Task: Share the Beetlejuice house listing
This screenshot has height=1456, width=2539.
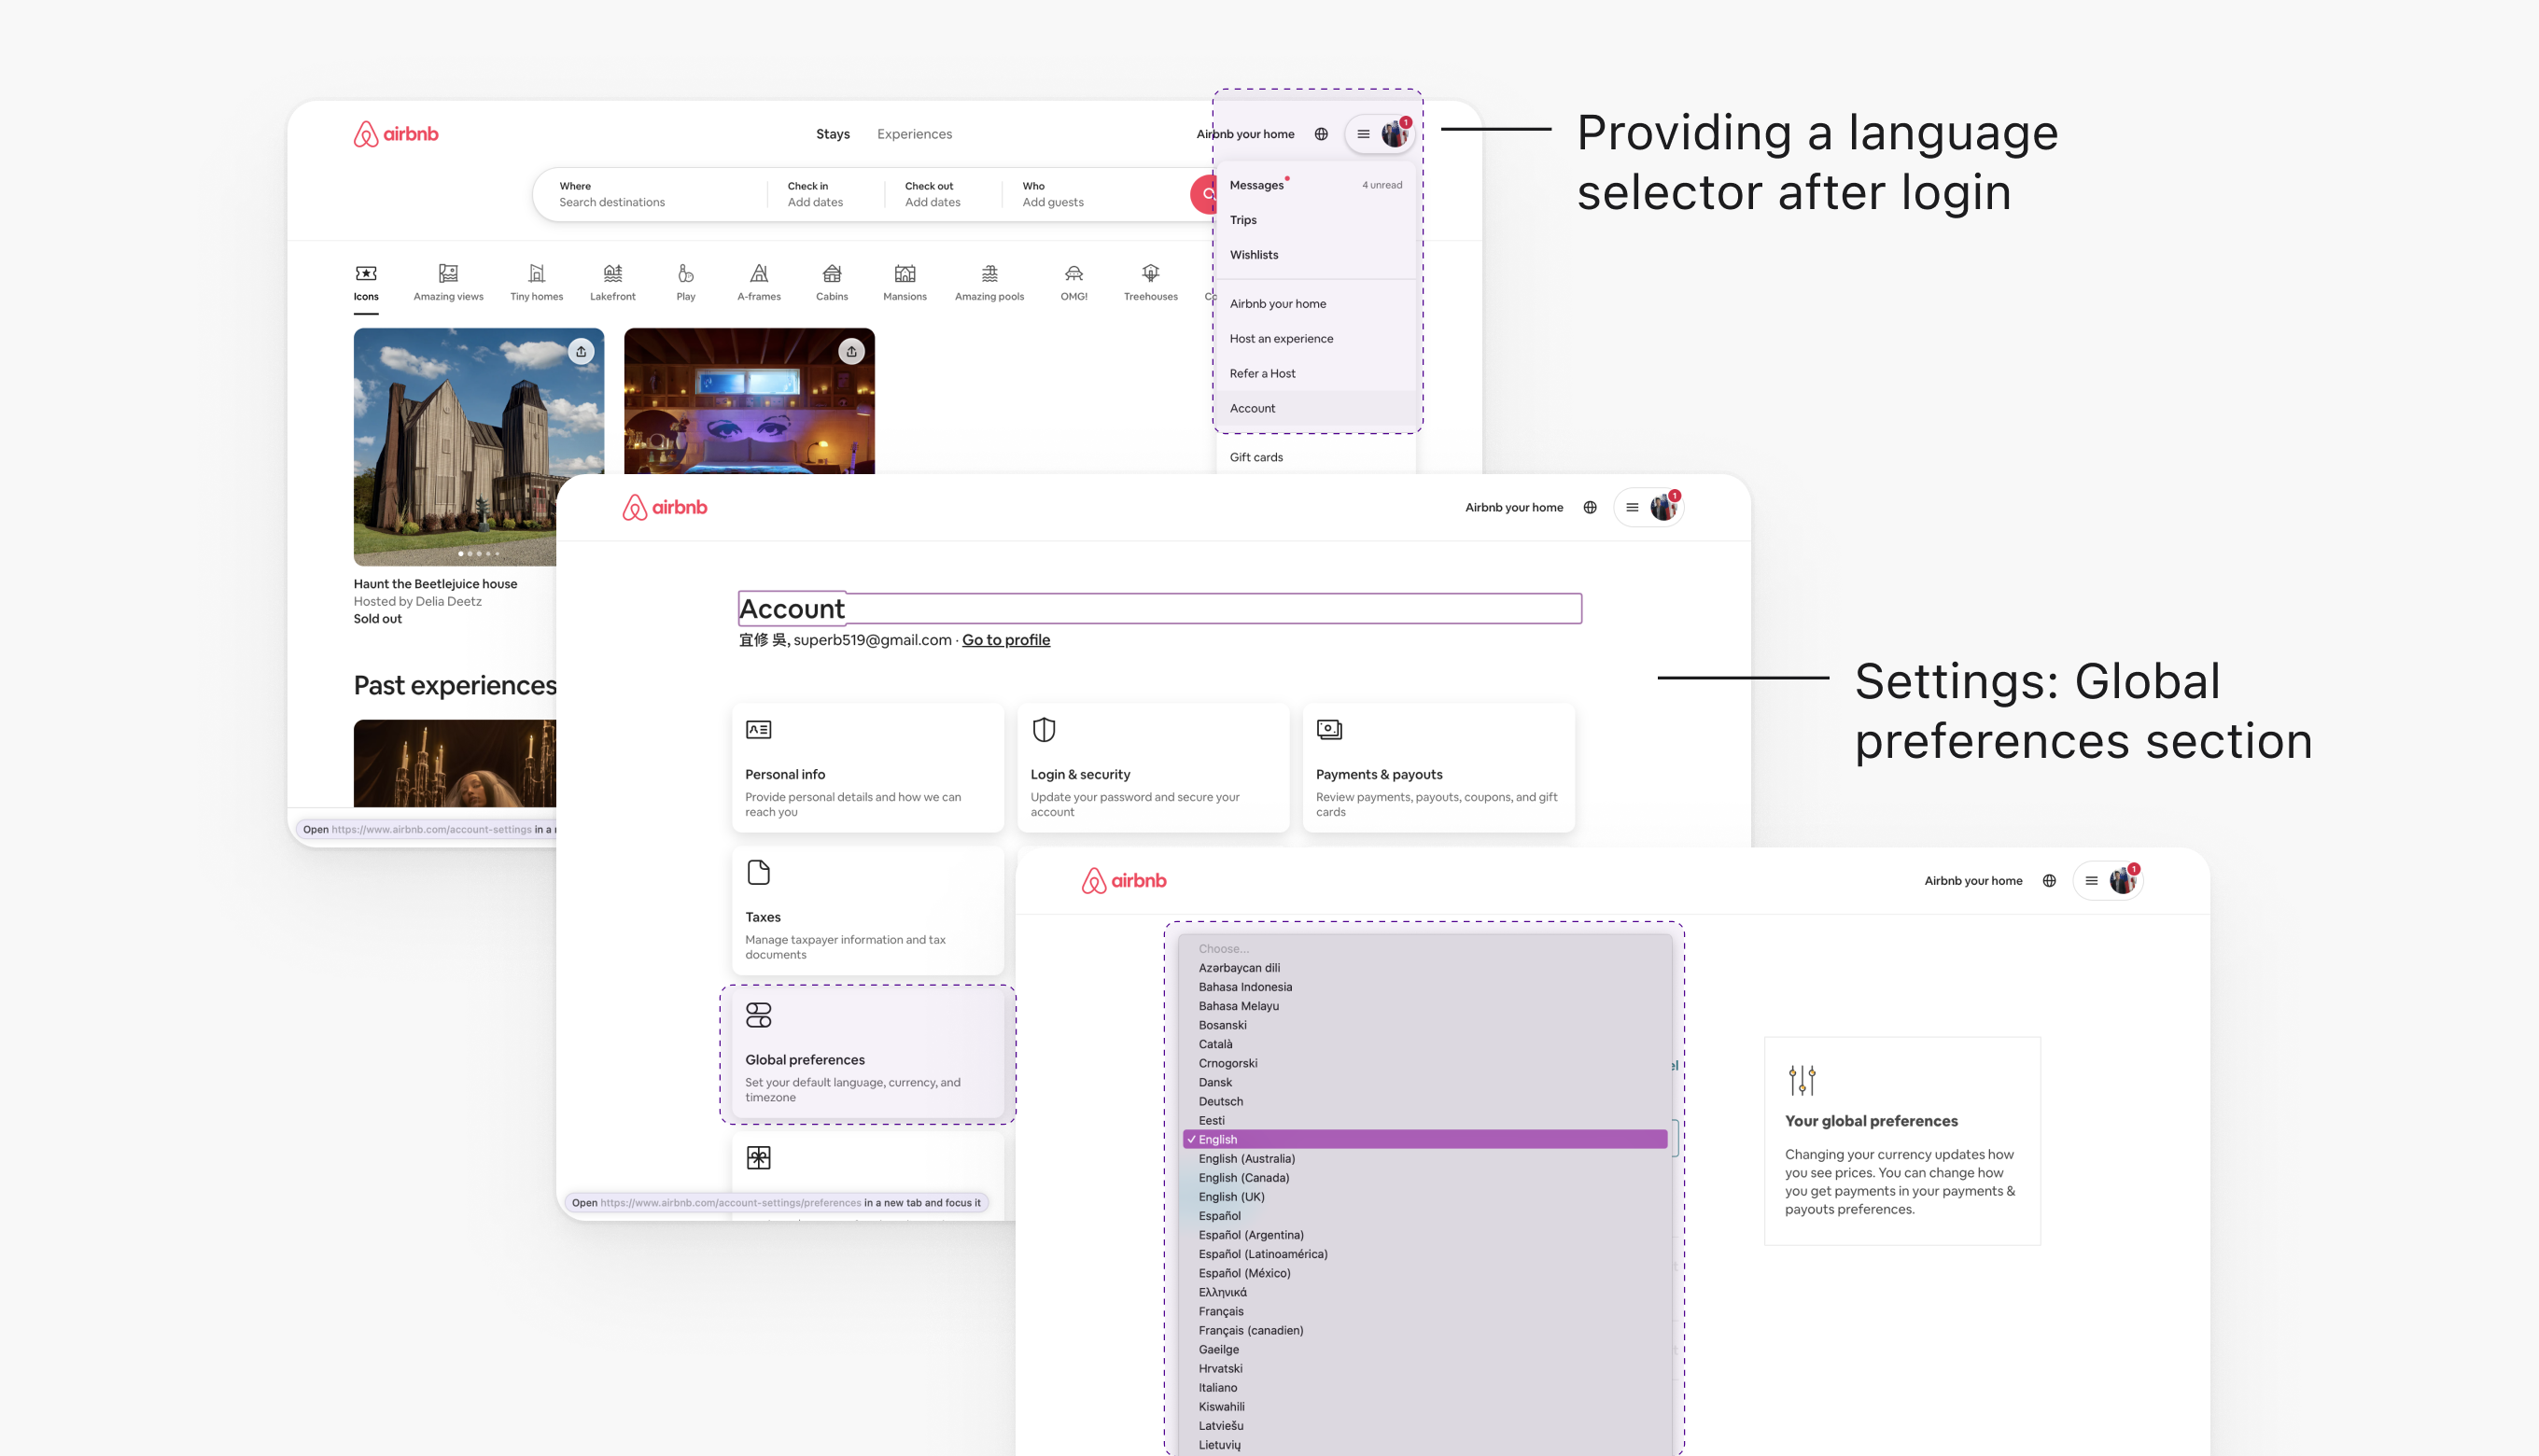Action: pos(581,352)
